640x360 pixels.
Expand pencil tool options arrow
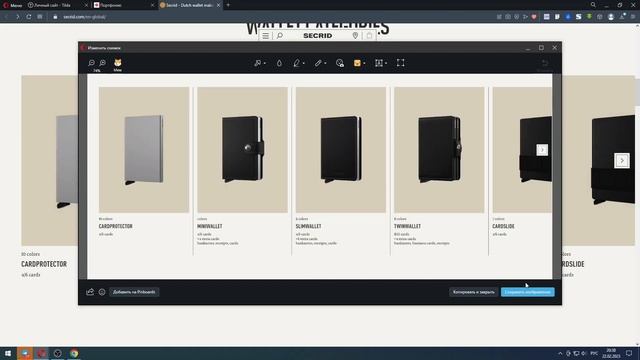325,63
